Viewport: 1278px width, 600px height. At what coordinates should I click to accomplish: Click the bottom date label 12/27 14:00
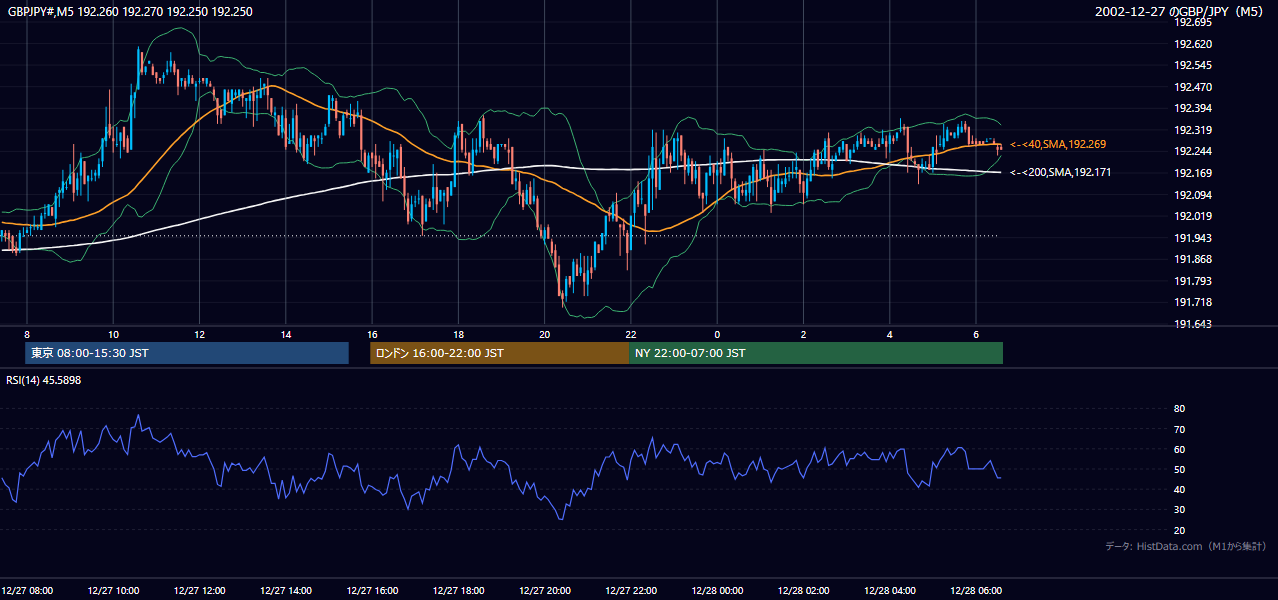click(286, 590)
